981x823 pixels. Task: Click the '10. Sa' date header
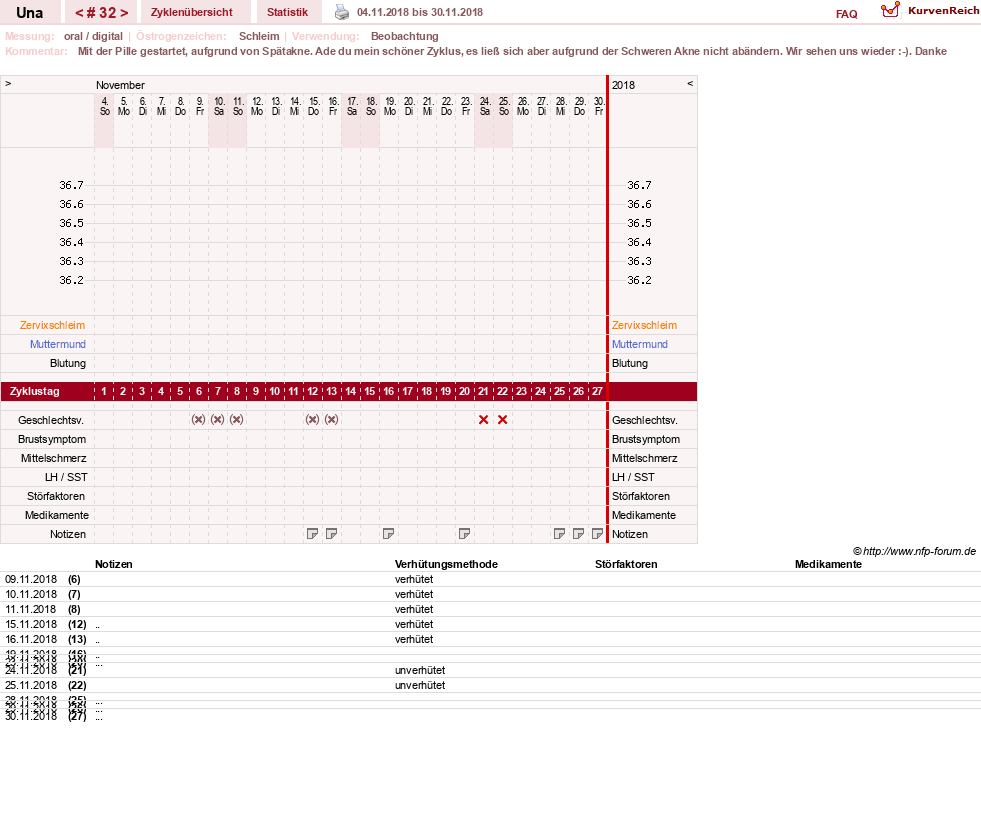pos(219,106)
